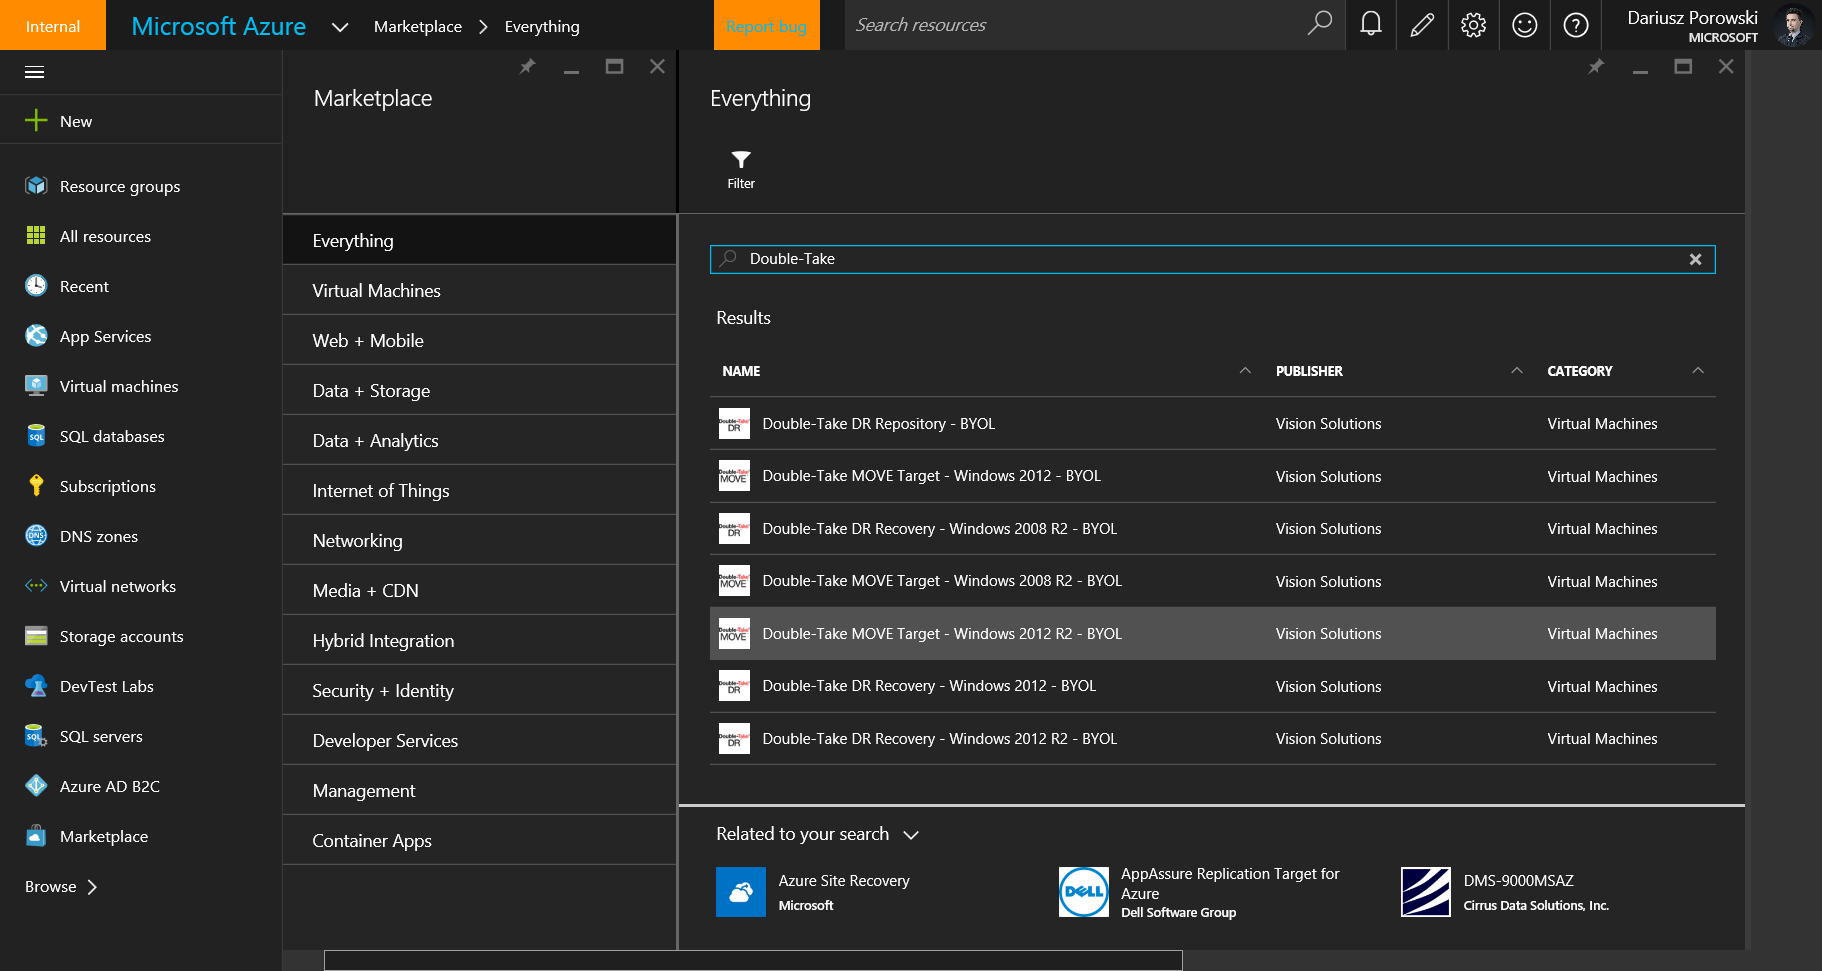
Task: Open Recent clock icon
Action: coord(36,286)
